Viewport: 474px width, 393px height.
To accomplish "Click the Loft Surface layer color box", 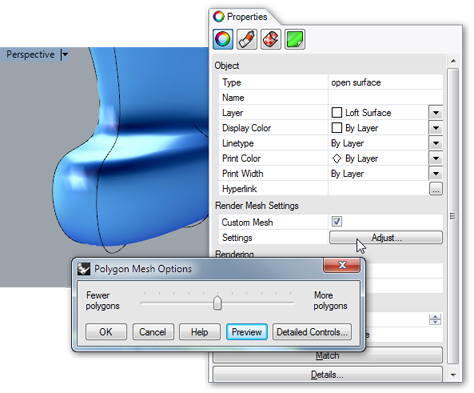I will point(337,113).
